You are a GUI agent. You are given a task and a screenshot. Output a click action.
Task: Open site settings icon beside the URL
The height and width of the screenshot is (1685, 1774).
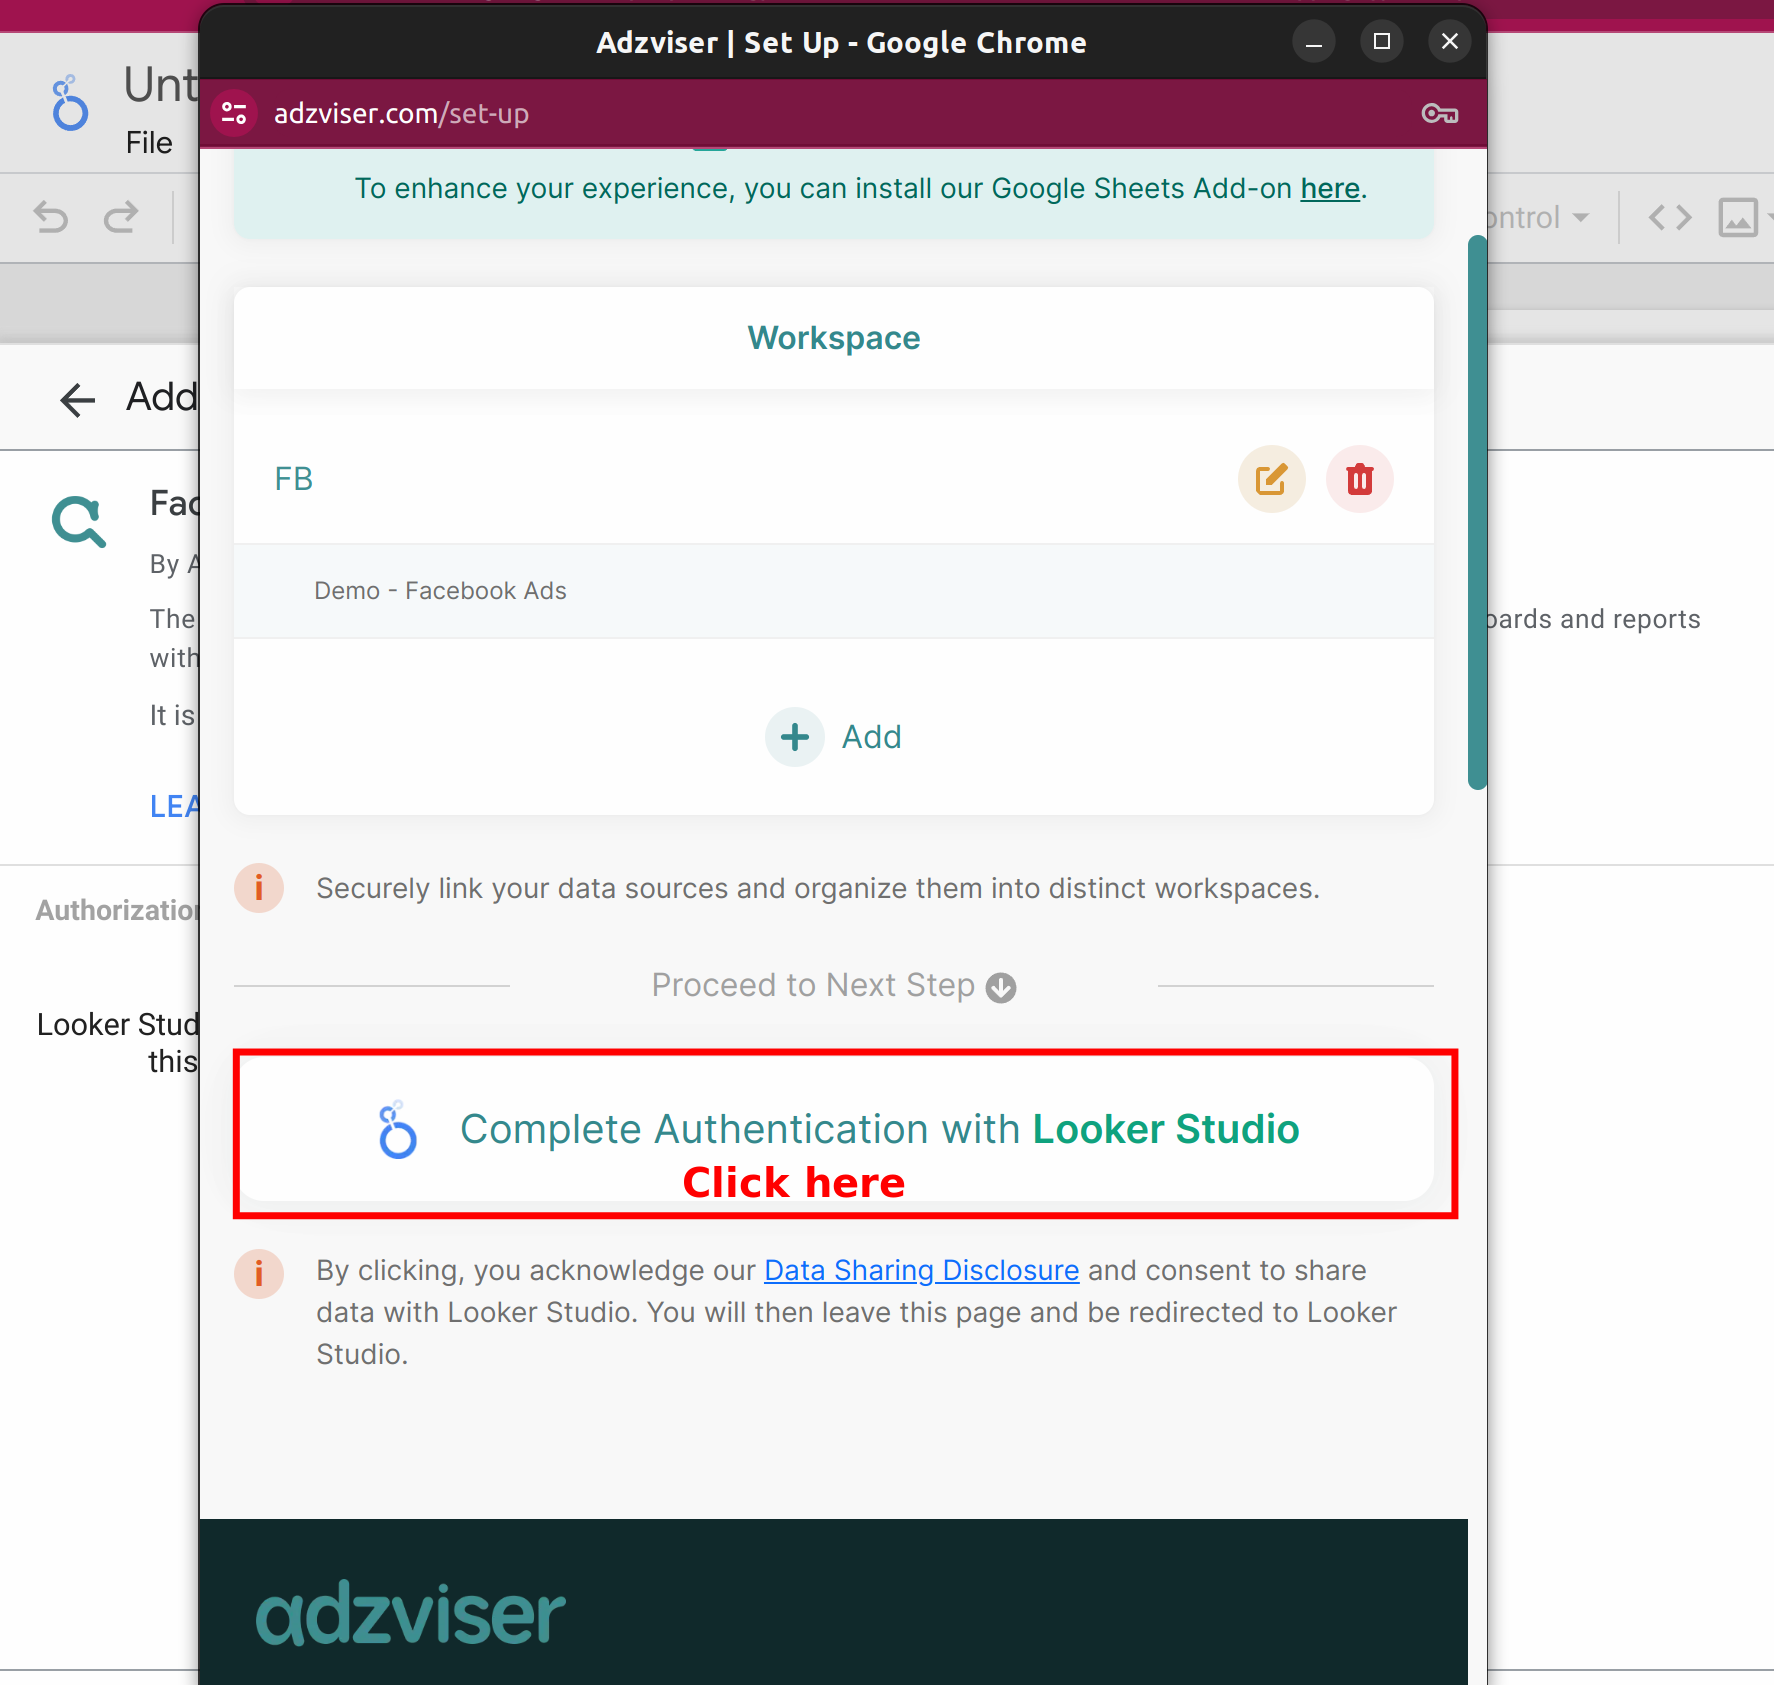234,113
